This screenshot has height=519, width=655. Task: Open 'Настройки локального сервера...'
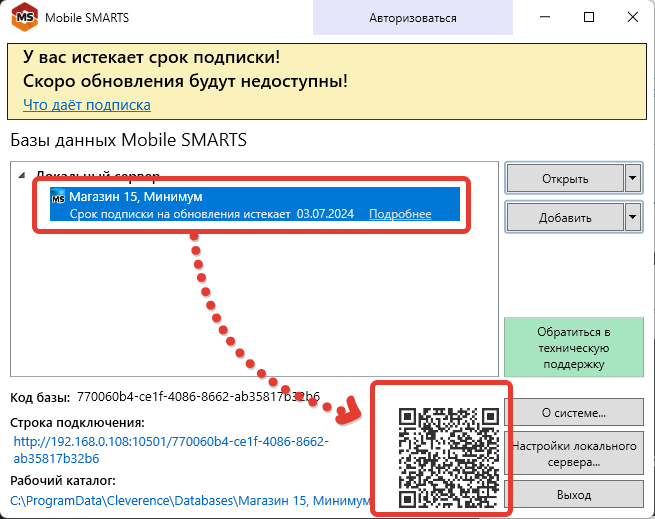[x=572, y=454]
